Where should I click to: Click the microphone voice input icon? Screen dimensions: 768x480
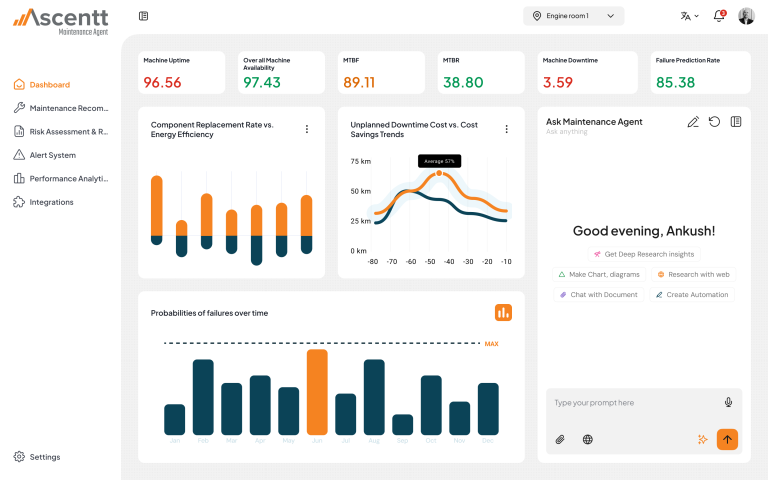pos(728,402)
